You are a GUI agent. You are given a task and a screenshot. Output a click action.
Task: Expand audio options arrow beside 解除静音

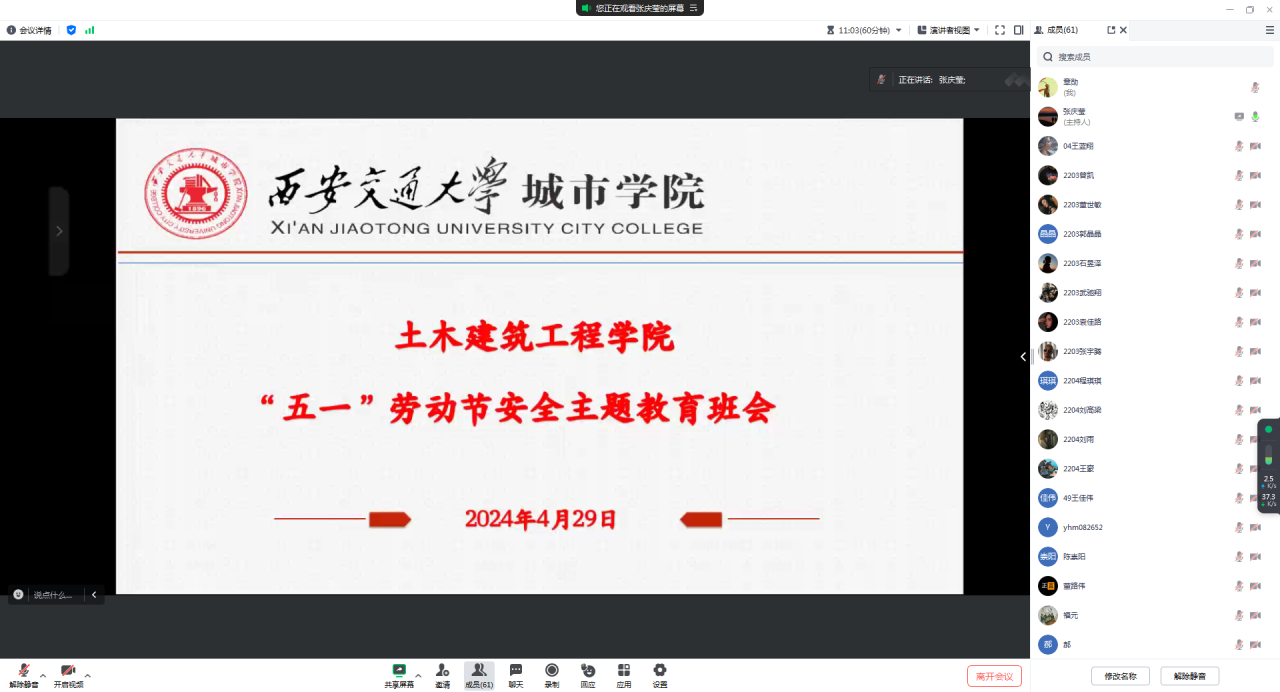click(x=43, y=676)
